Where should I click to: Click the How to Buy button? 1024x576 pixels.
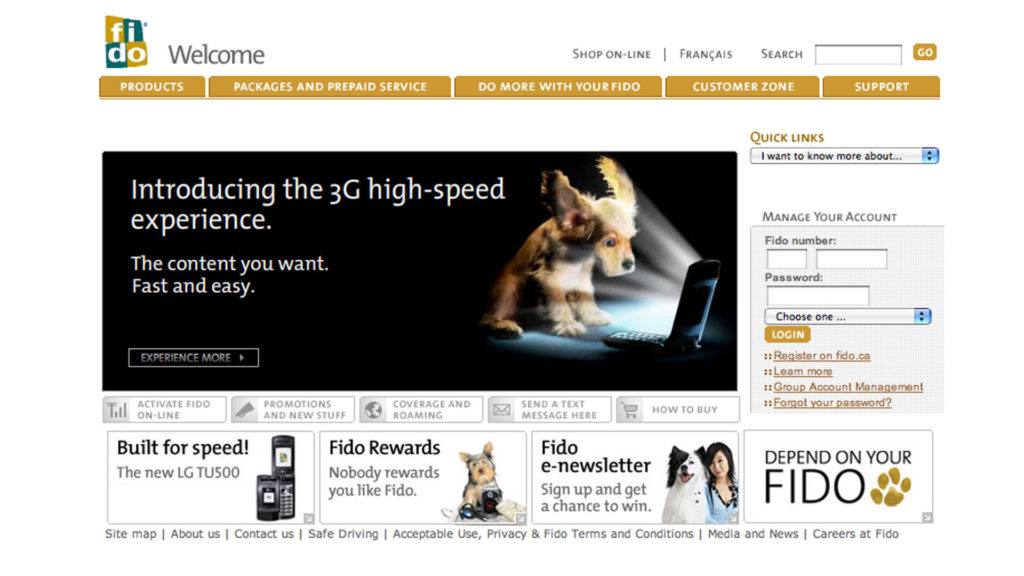[678, 410]
